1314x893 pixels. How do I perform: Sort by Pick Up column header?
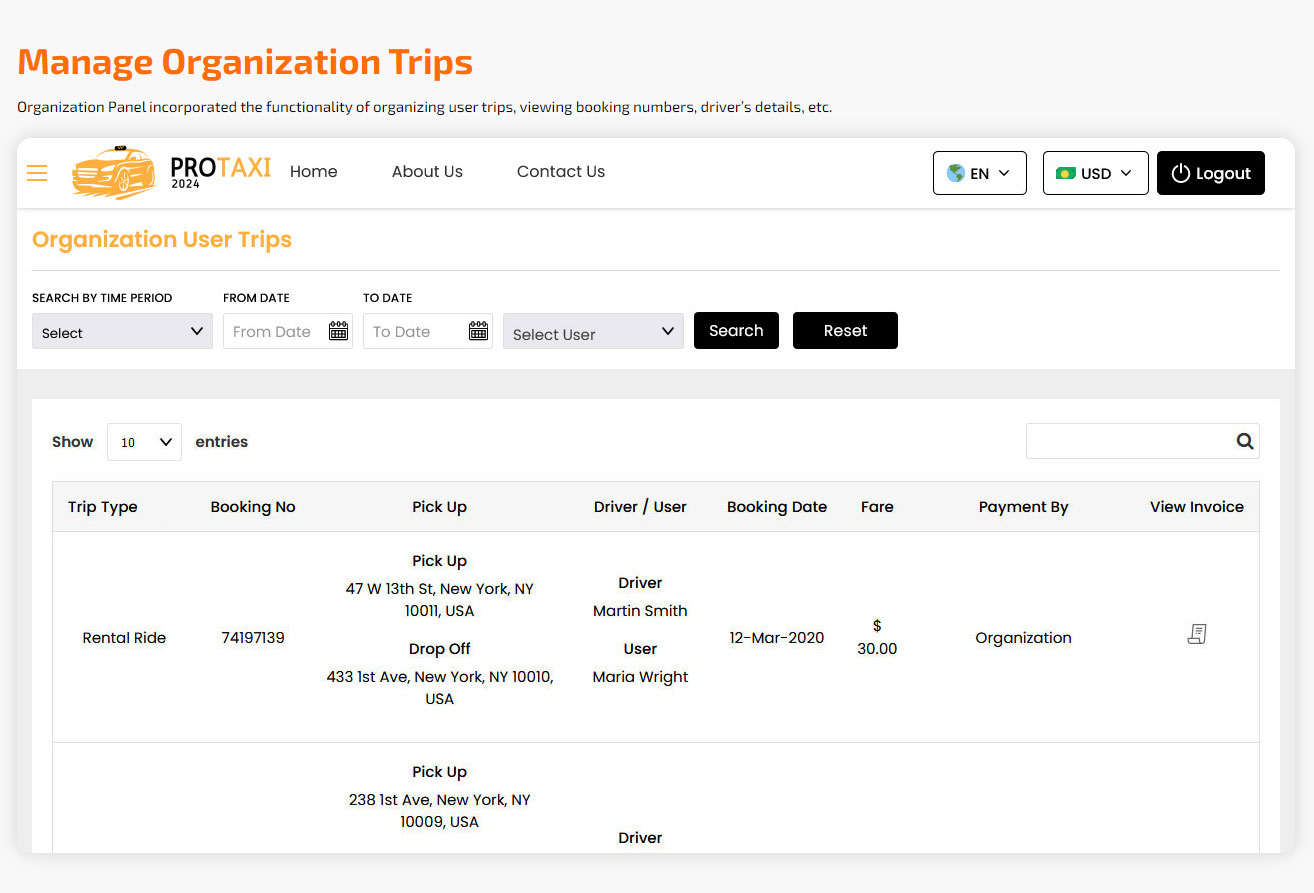pyautogui.click(x=440, y=507)
